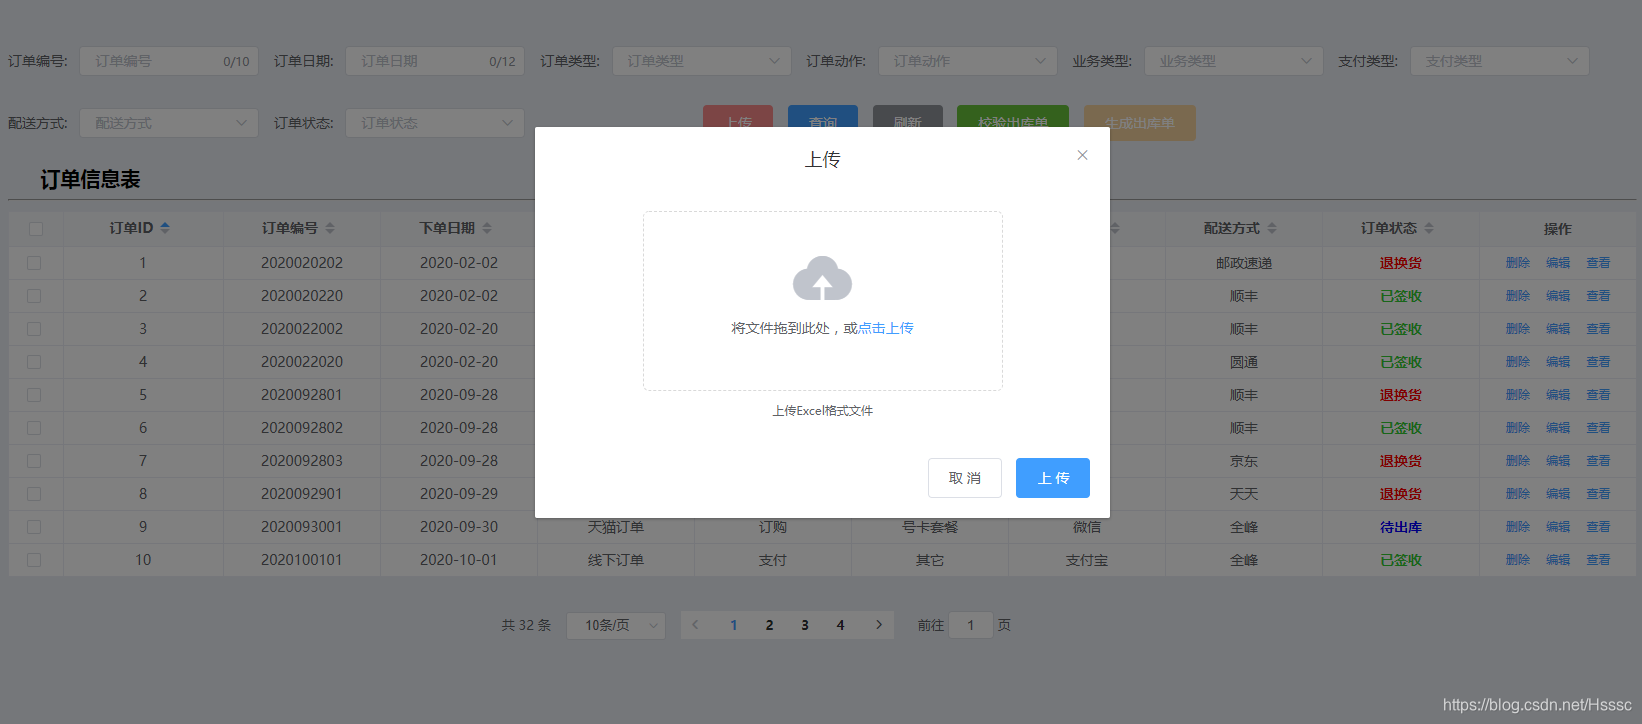This screenshot has width=1642, height=724.
Task: Open the 业务类型 dropdown
Action: [x=1234, y=61]
